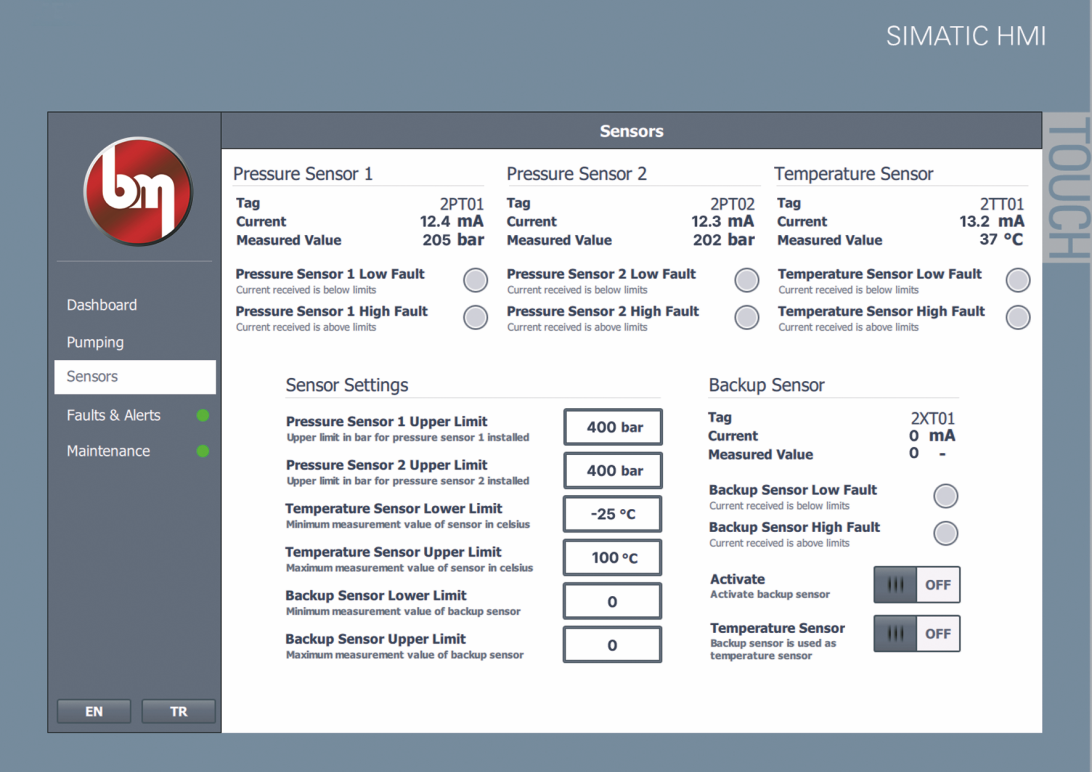Click the 2PT01 tag value

[461, 204]
